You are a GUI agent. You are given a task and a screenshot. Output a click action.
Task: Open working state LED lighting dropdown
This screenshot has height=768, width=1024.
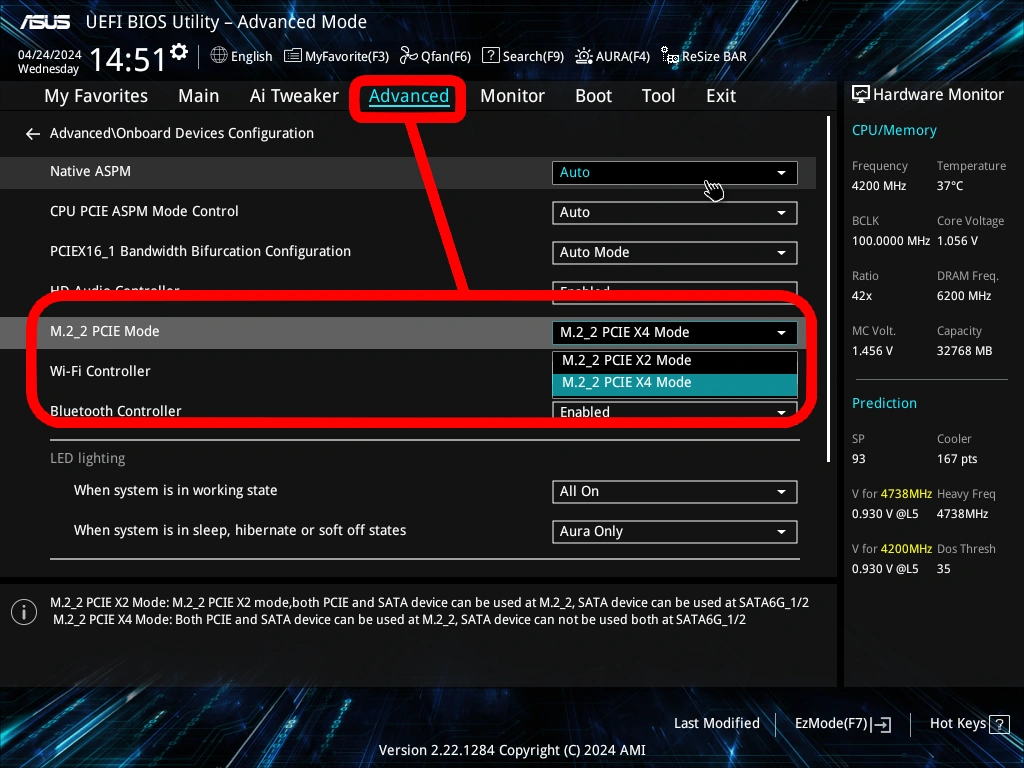click(x=675, y=492)
